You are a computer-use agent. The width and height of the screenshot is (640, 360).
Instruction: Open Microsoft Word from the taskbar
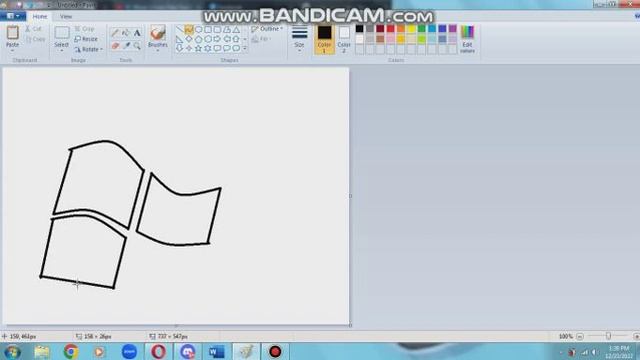[x=216, y=351]
